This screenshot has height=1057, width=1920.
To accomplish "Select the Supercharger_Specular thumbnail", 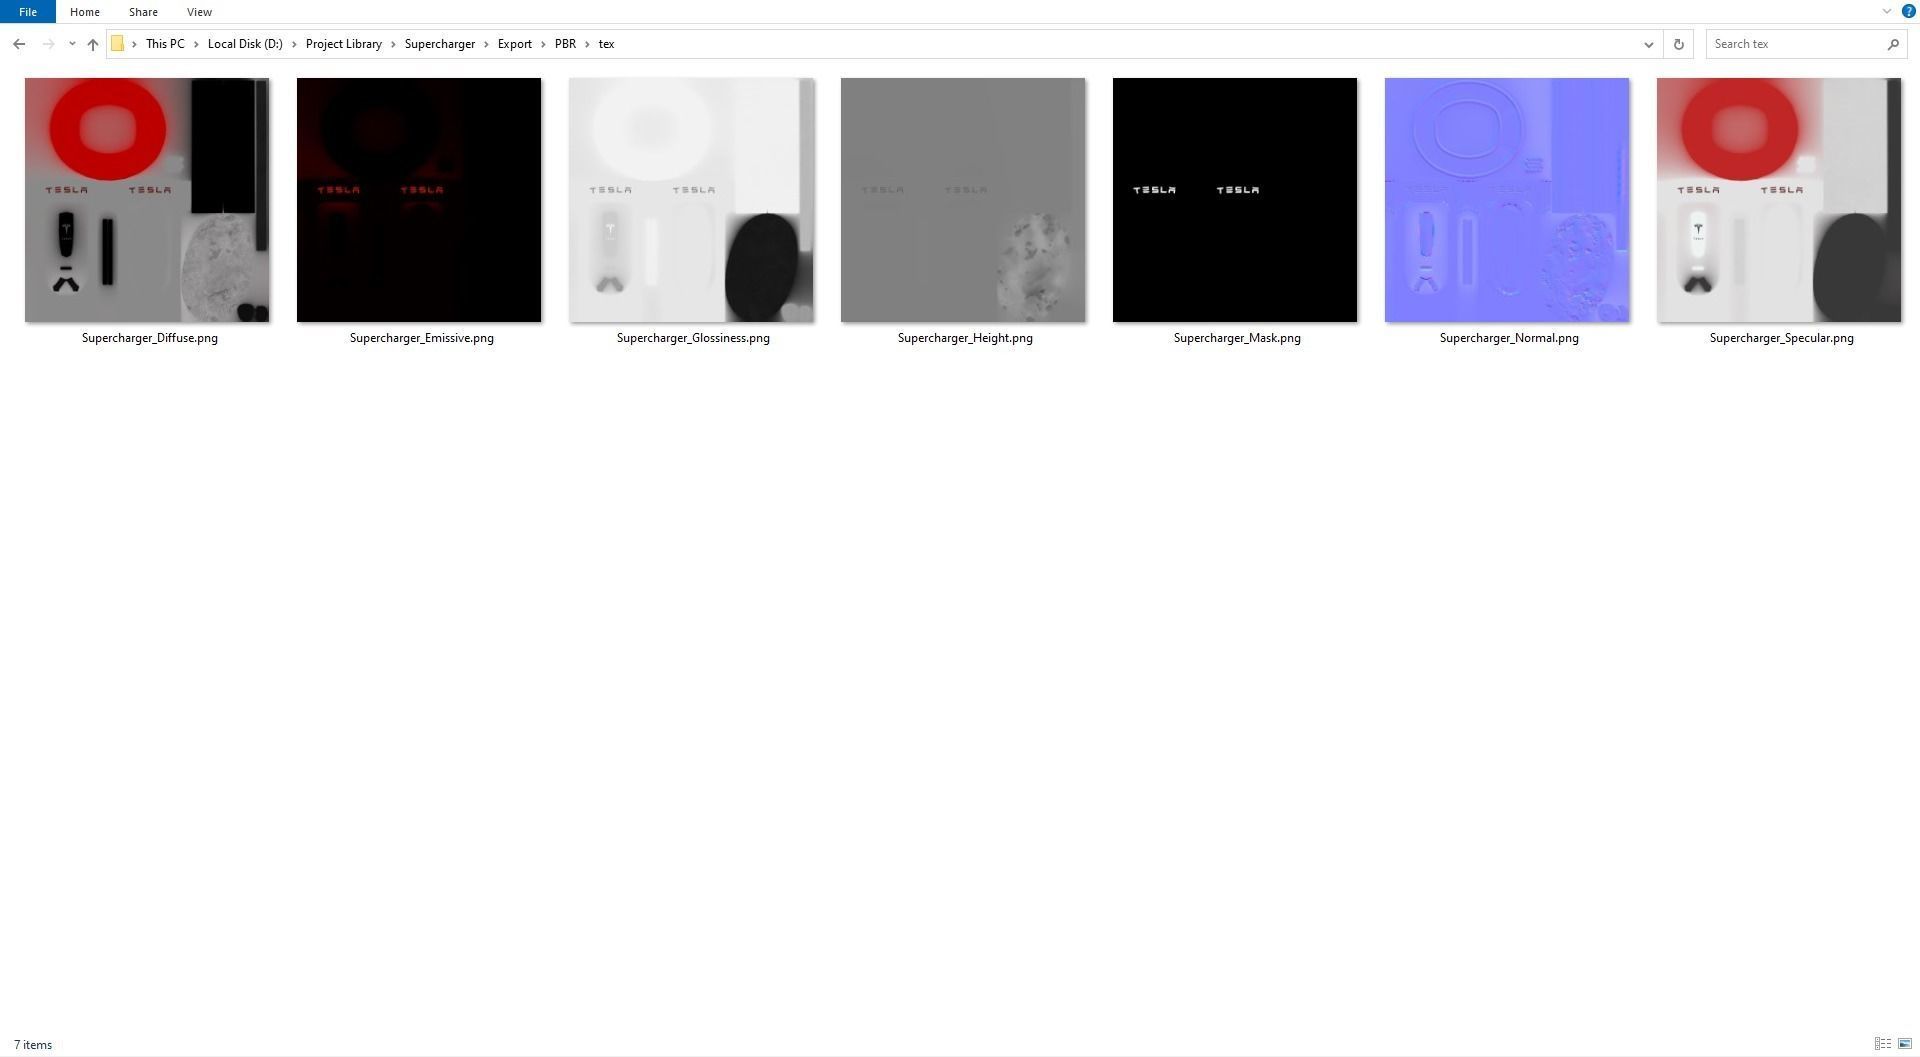I will (1779, 200).
